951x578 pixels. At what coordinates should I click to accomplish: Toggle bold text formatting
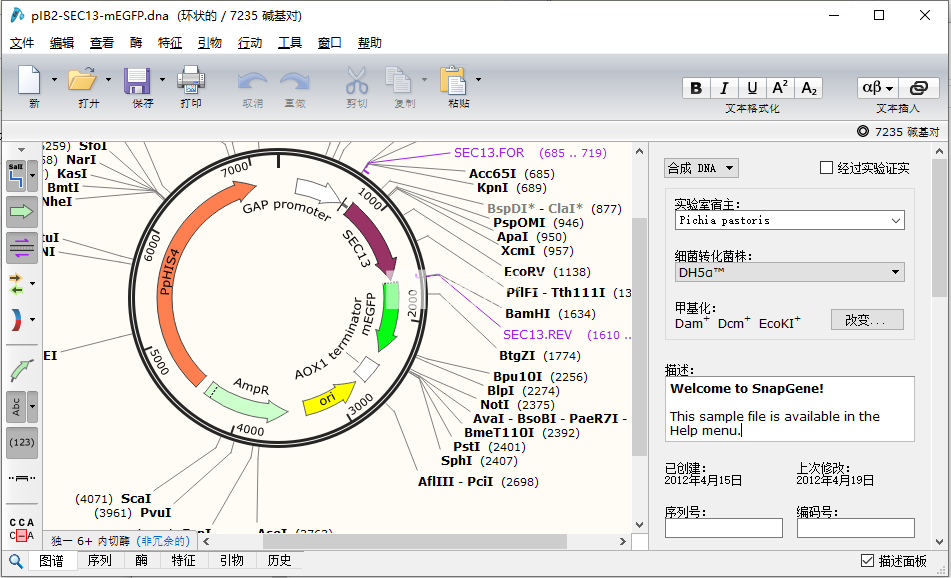[x=696, y=88]
